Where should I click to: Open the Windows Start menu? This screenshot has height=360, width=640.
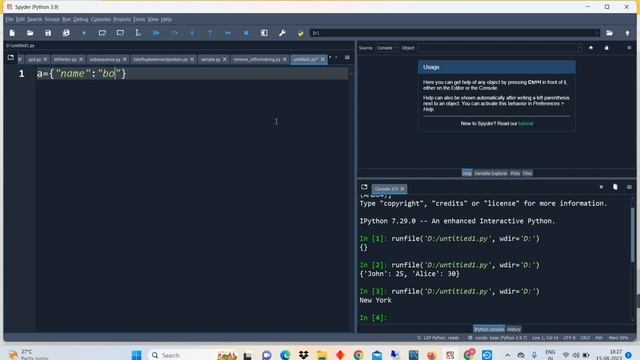tap(136, 355)
